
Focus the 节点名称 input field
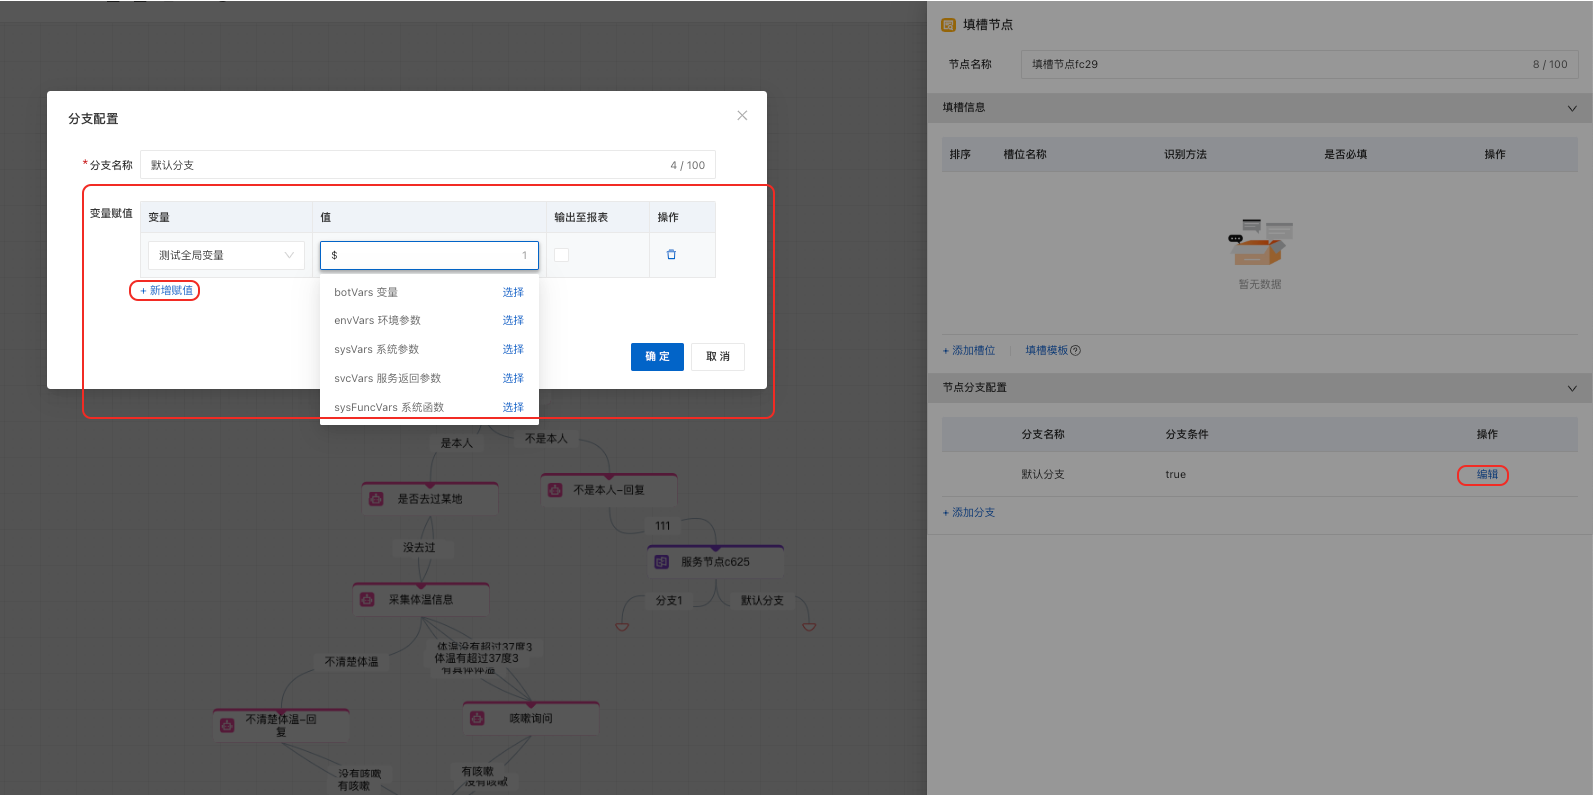(x=1299, y=64)
